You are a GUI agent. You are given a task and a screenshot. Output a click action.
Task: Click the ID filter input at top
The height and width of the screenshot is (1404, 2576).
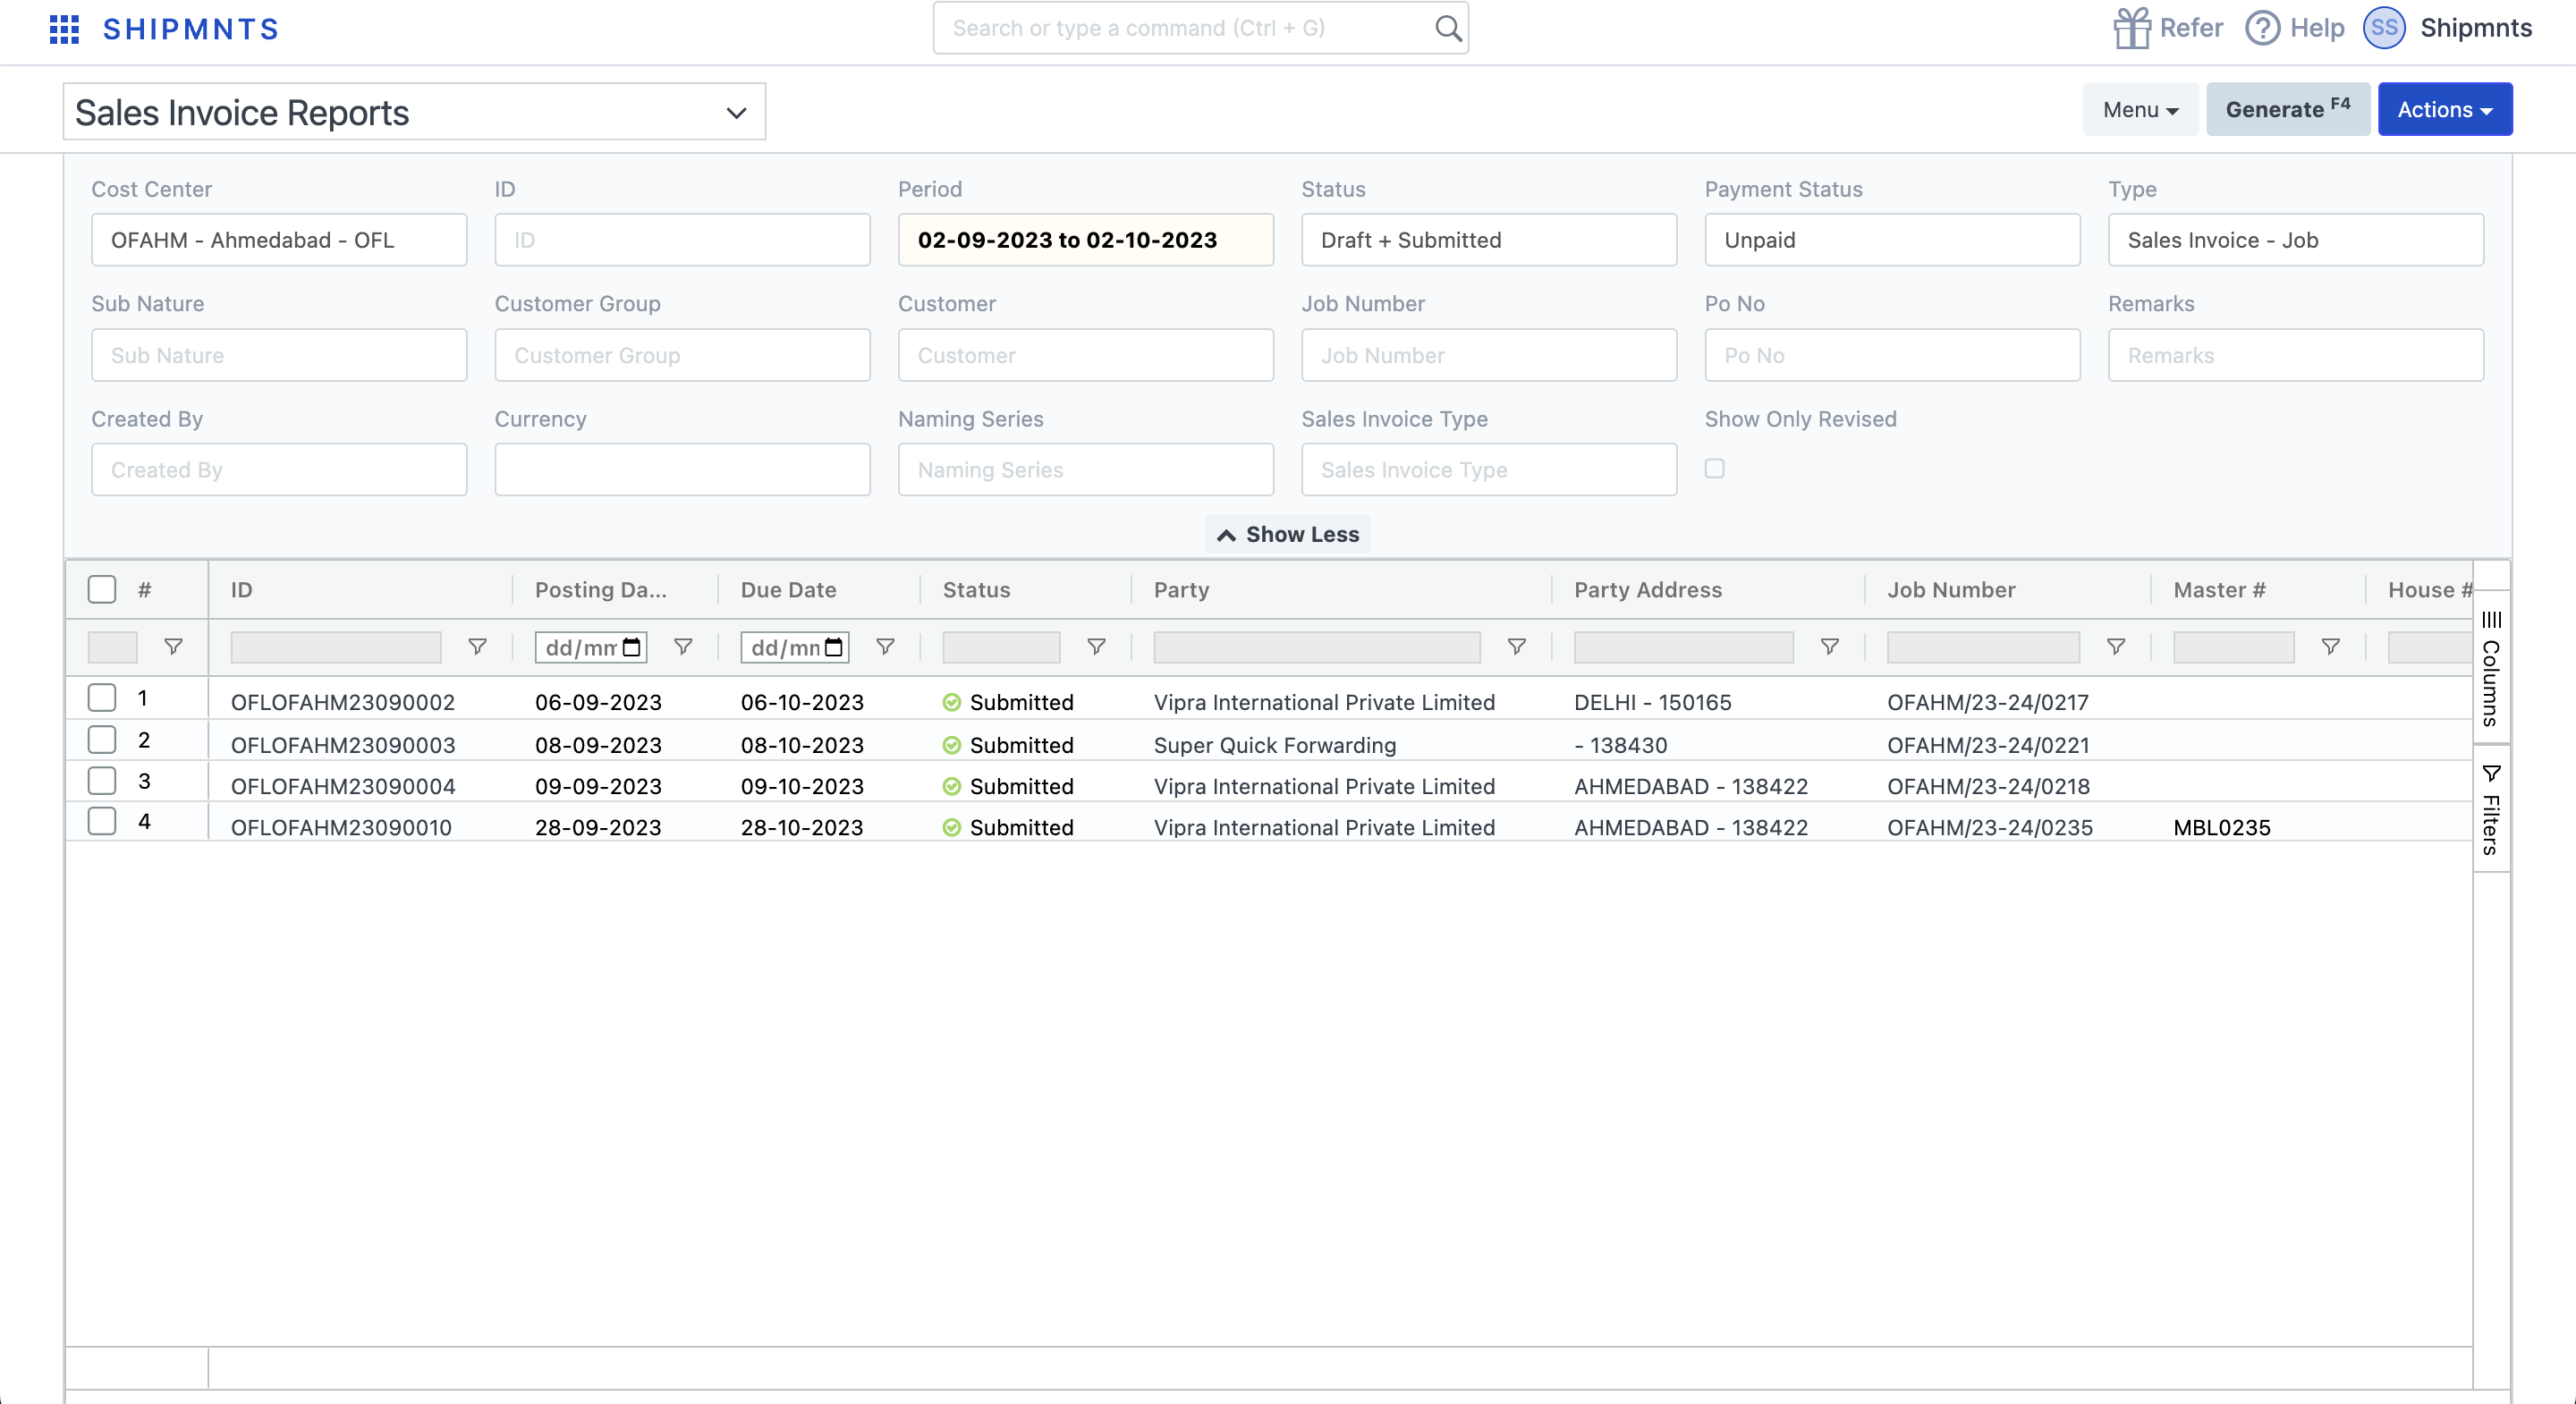click(x=682, y=240)
